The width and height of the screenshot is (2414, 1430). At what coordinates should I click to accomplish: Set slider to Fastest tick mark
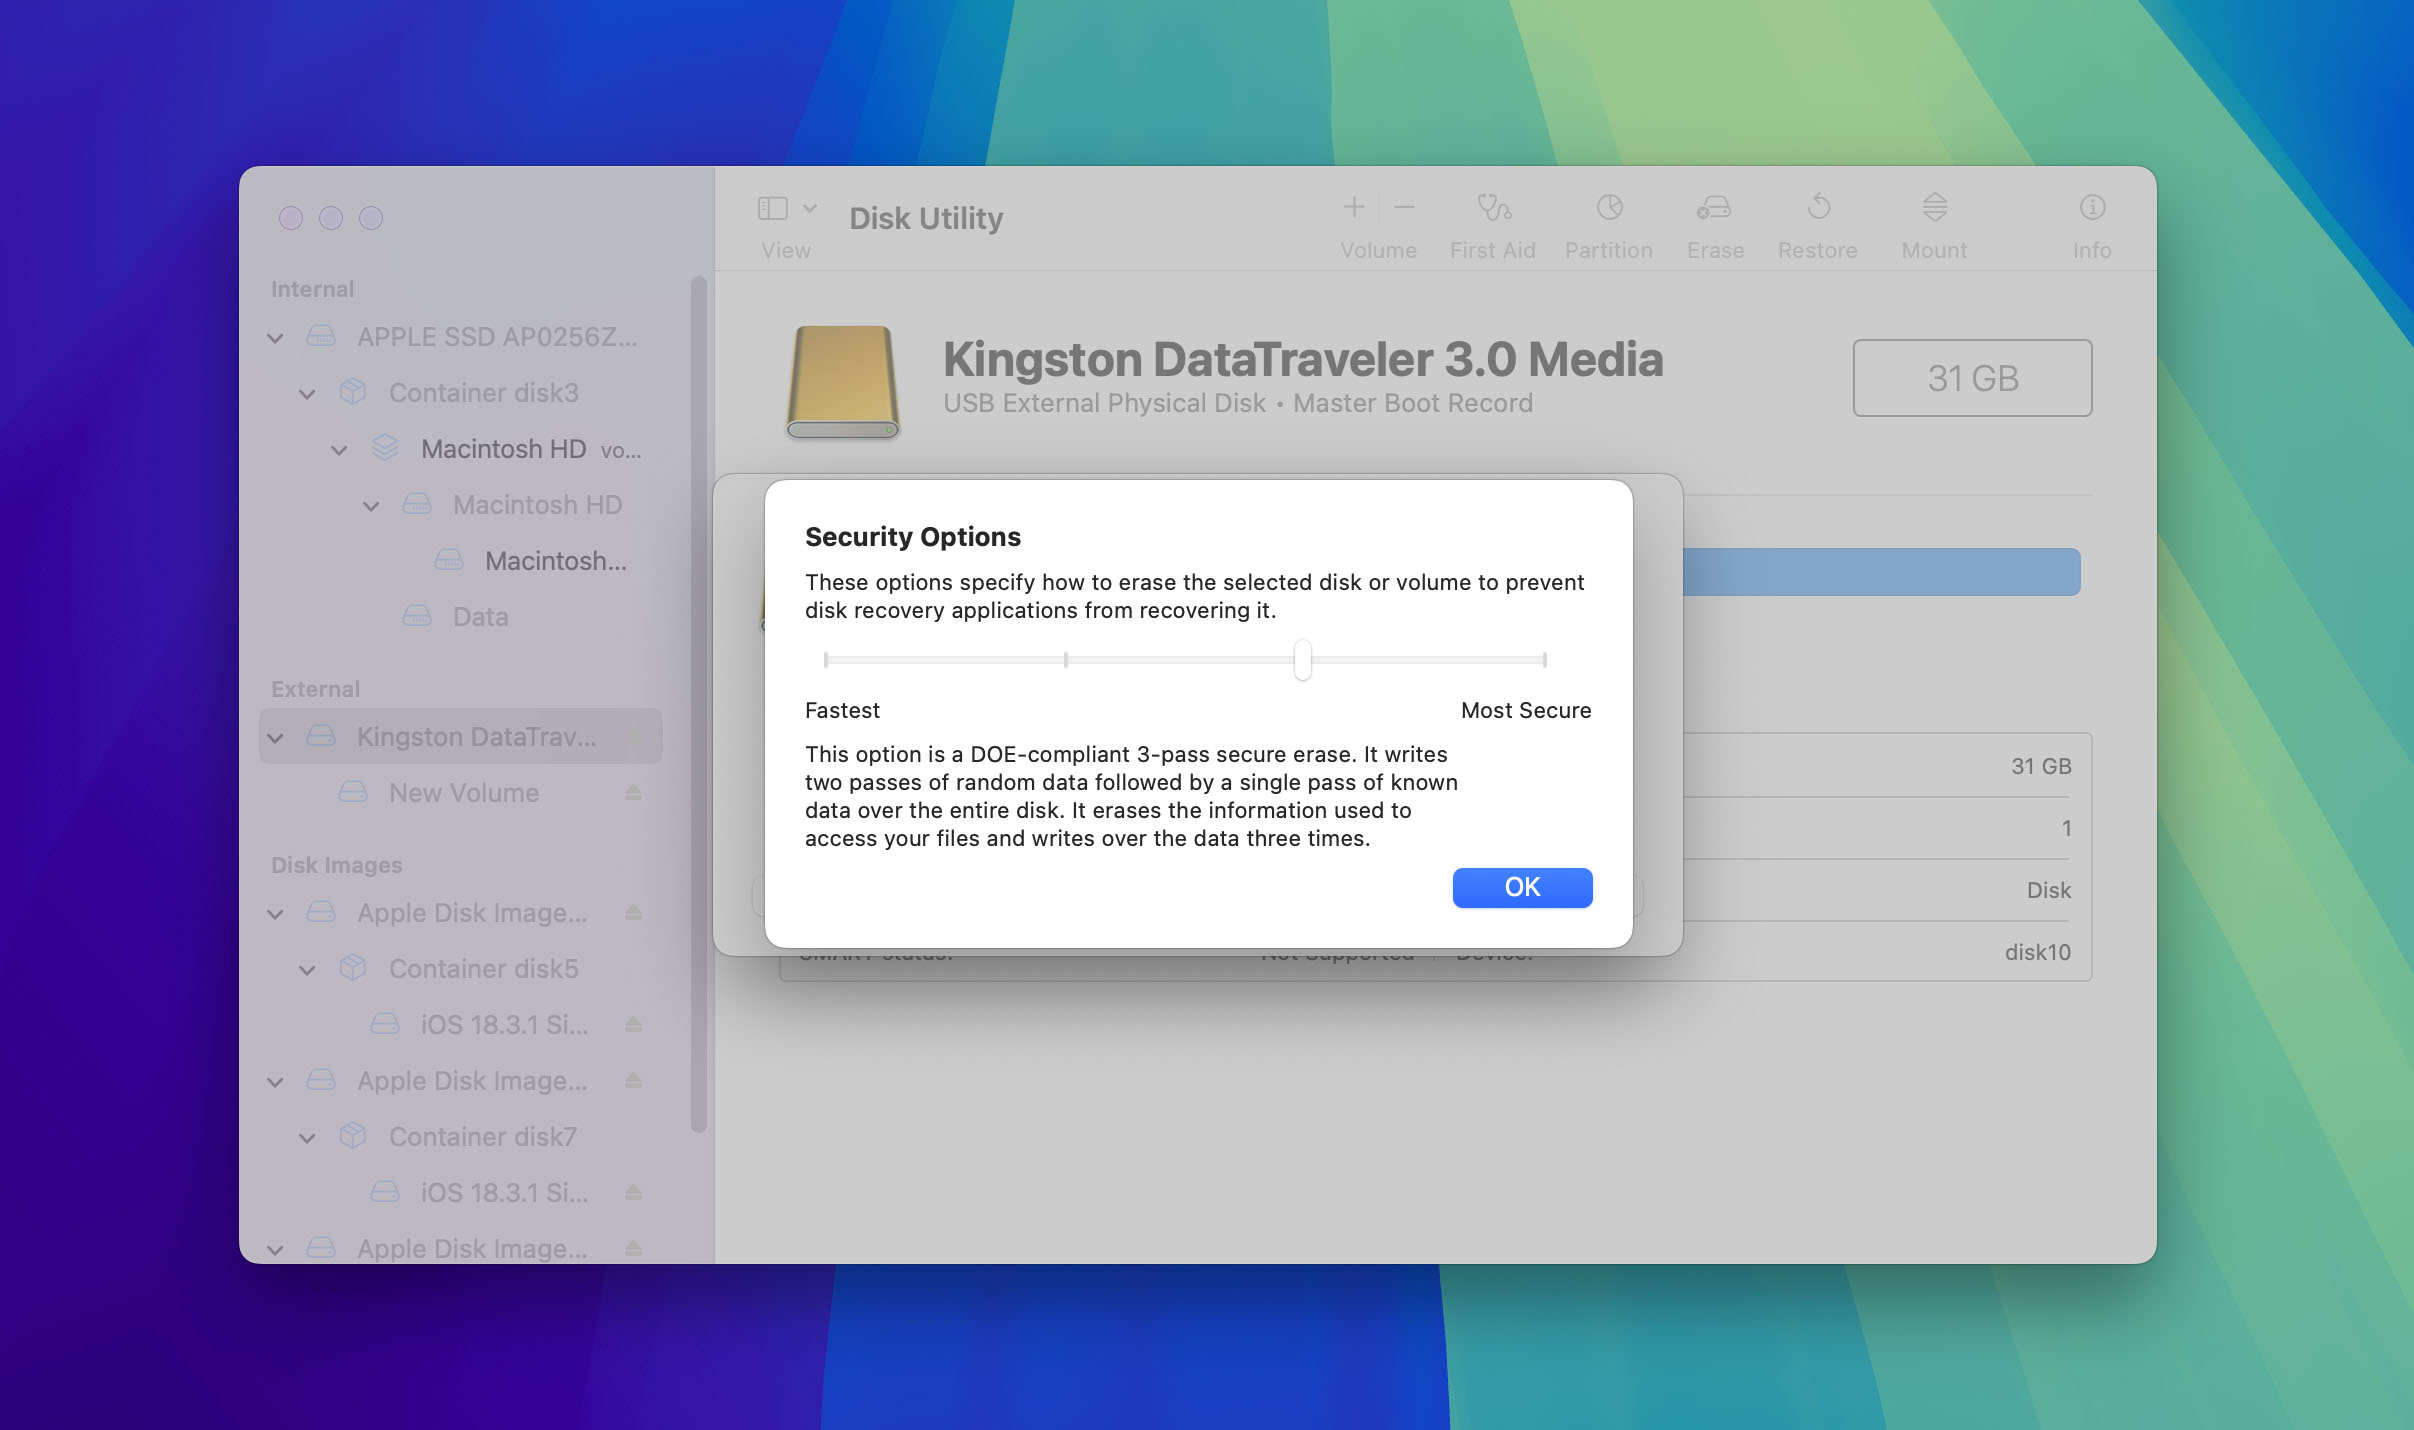pyautogui.click(x=826, y=660)
